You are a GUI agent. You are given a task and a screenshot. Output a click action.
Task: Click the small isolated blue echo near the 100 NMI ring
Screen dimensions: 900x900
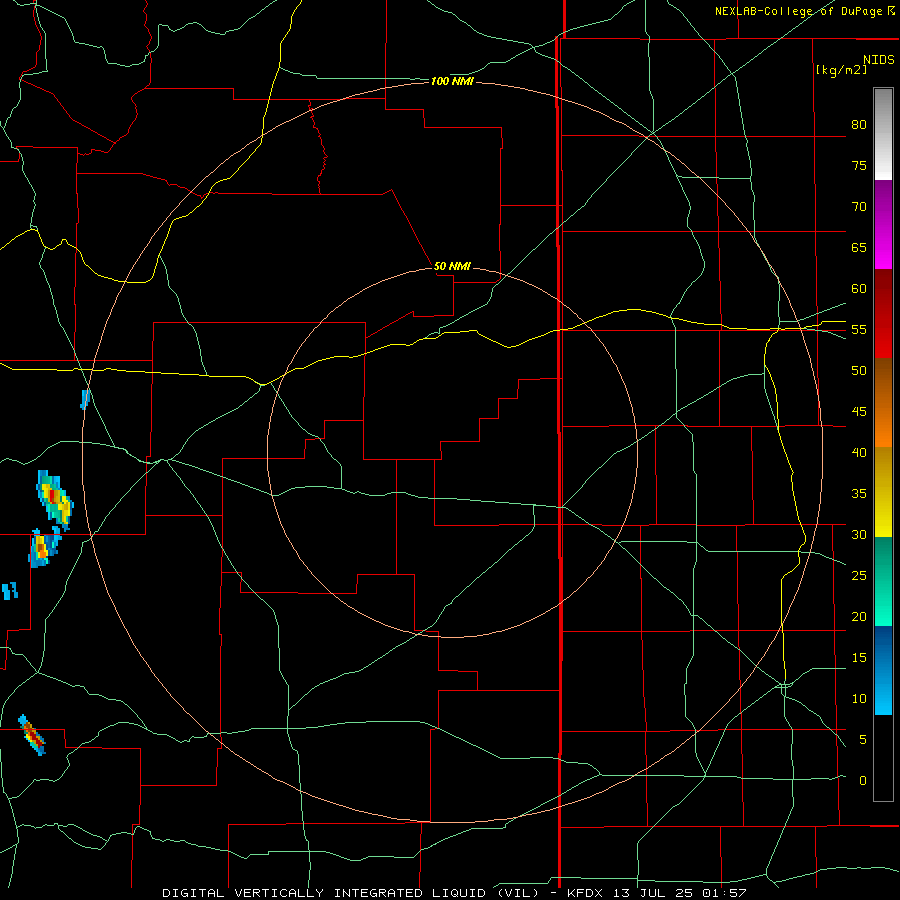tap(86, 399)
